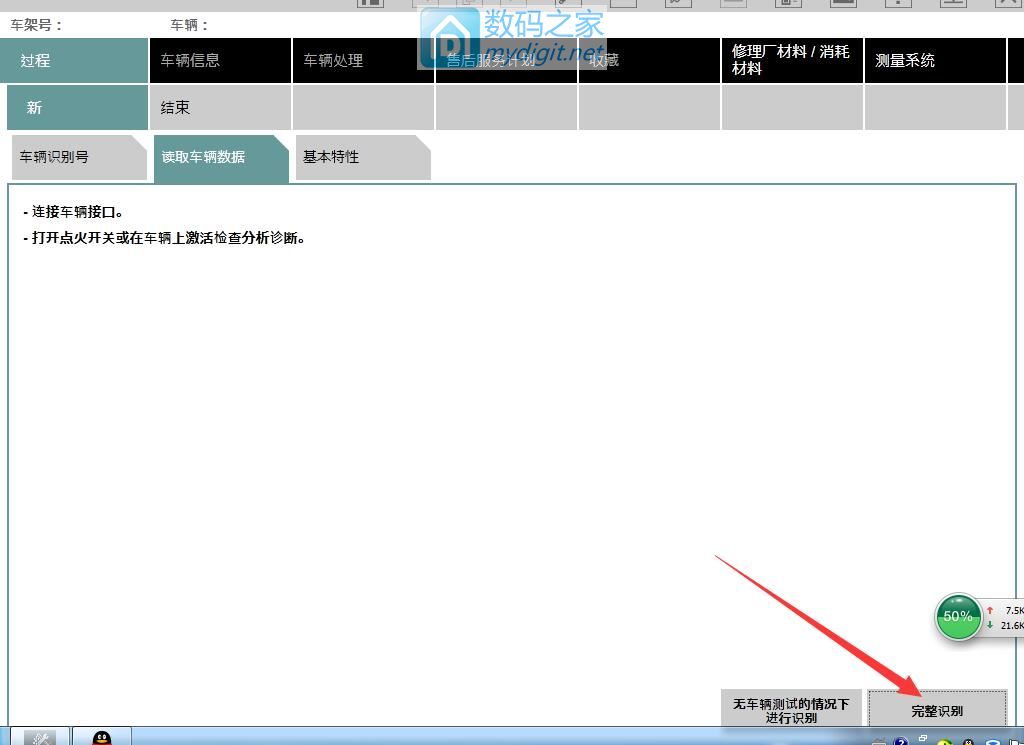Viewport: 1024px width, 745px height.
Task: Click 无车辆测试的情况下进行识别 button
Action: point(791,708)
